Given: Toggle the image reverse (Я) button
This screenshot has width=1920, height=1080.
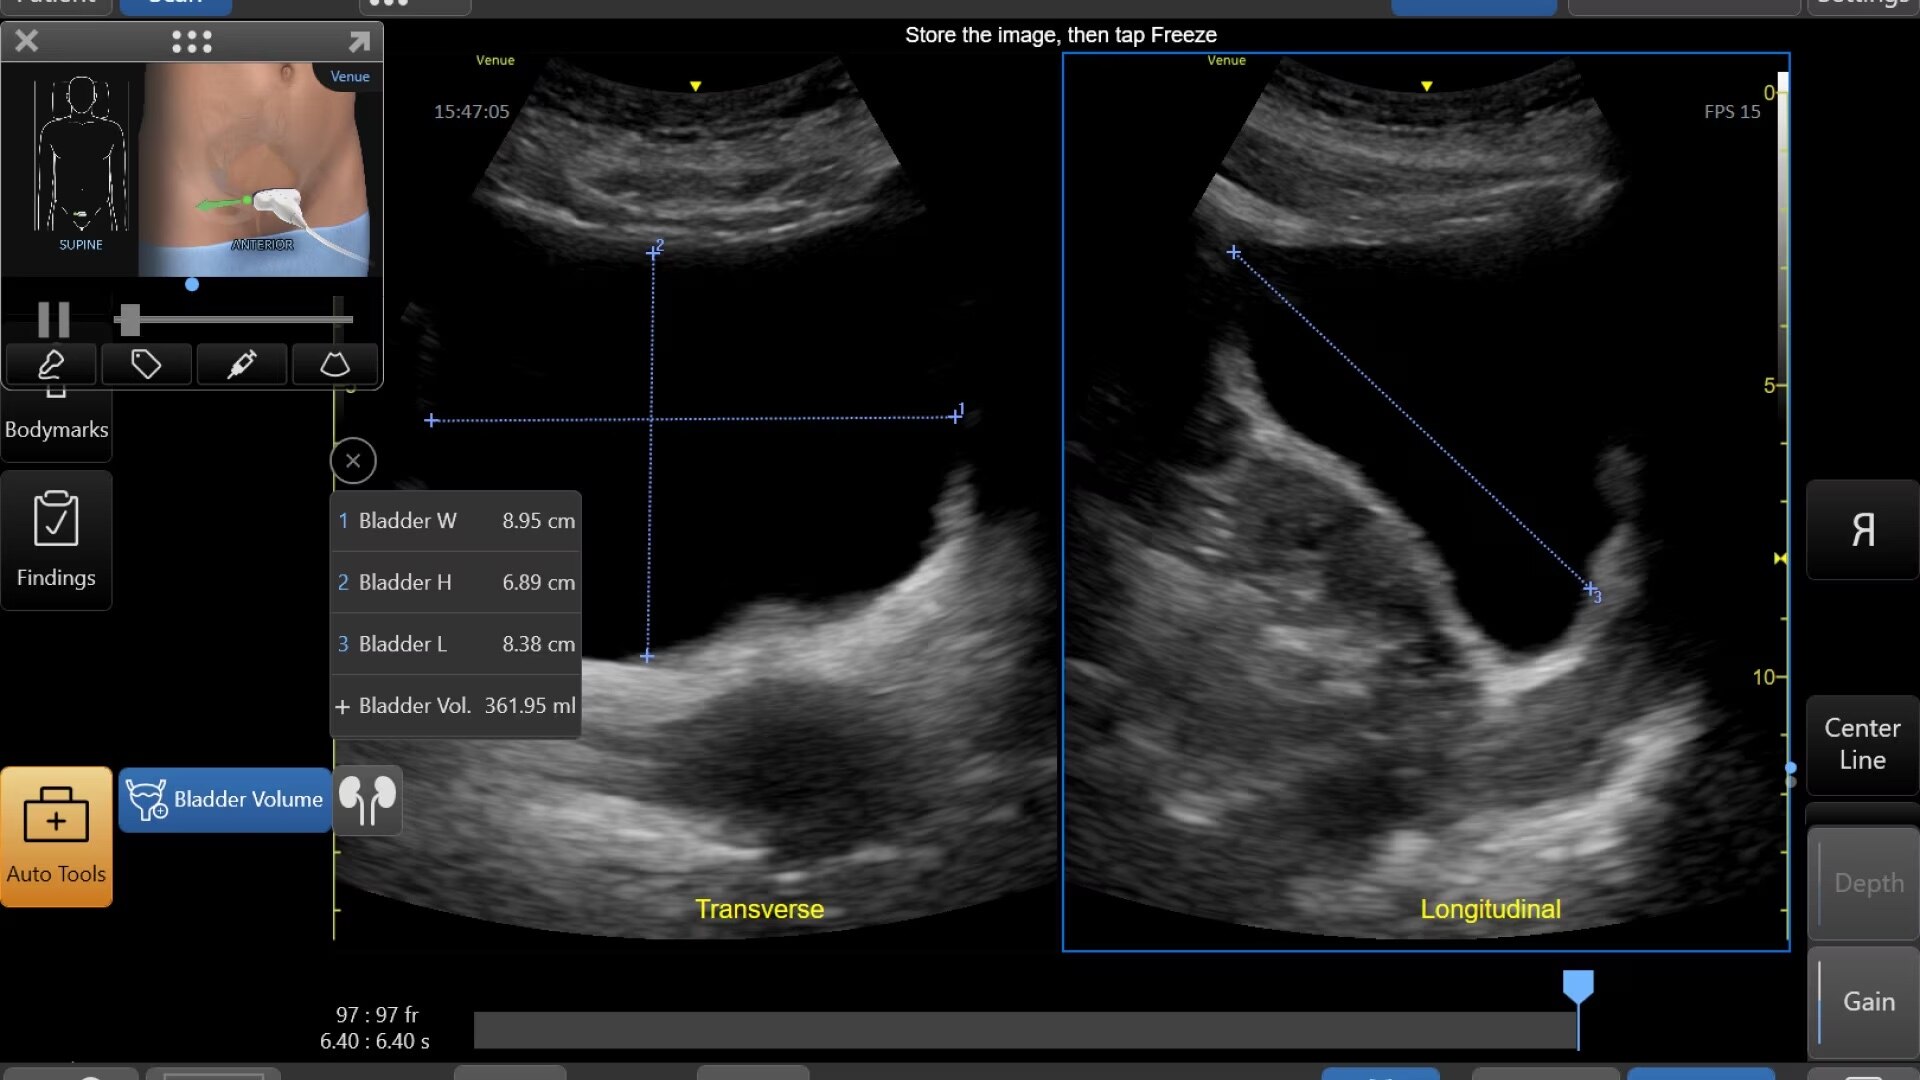Looking at the screenshot, I should pyautogui.click(x=1862, y=530).
